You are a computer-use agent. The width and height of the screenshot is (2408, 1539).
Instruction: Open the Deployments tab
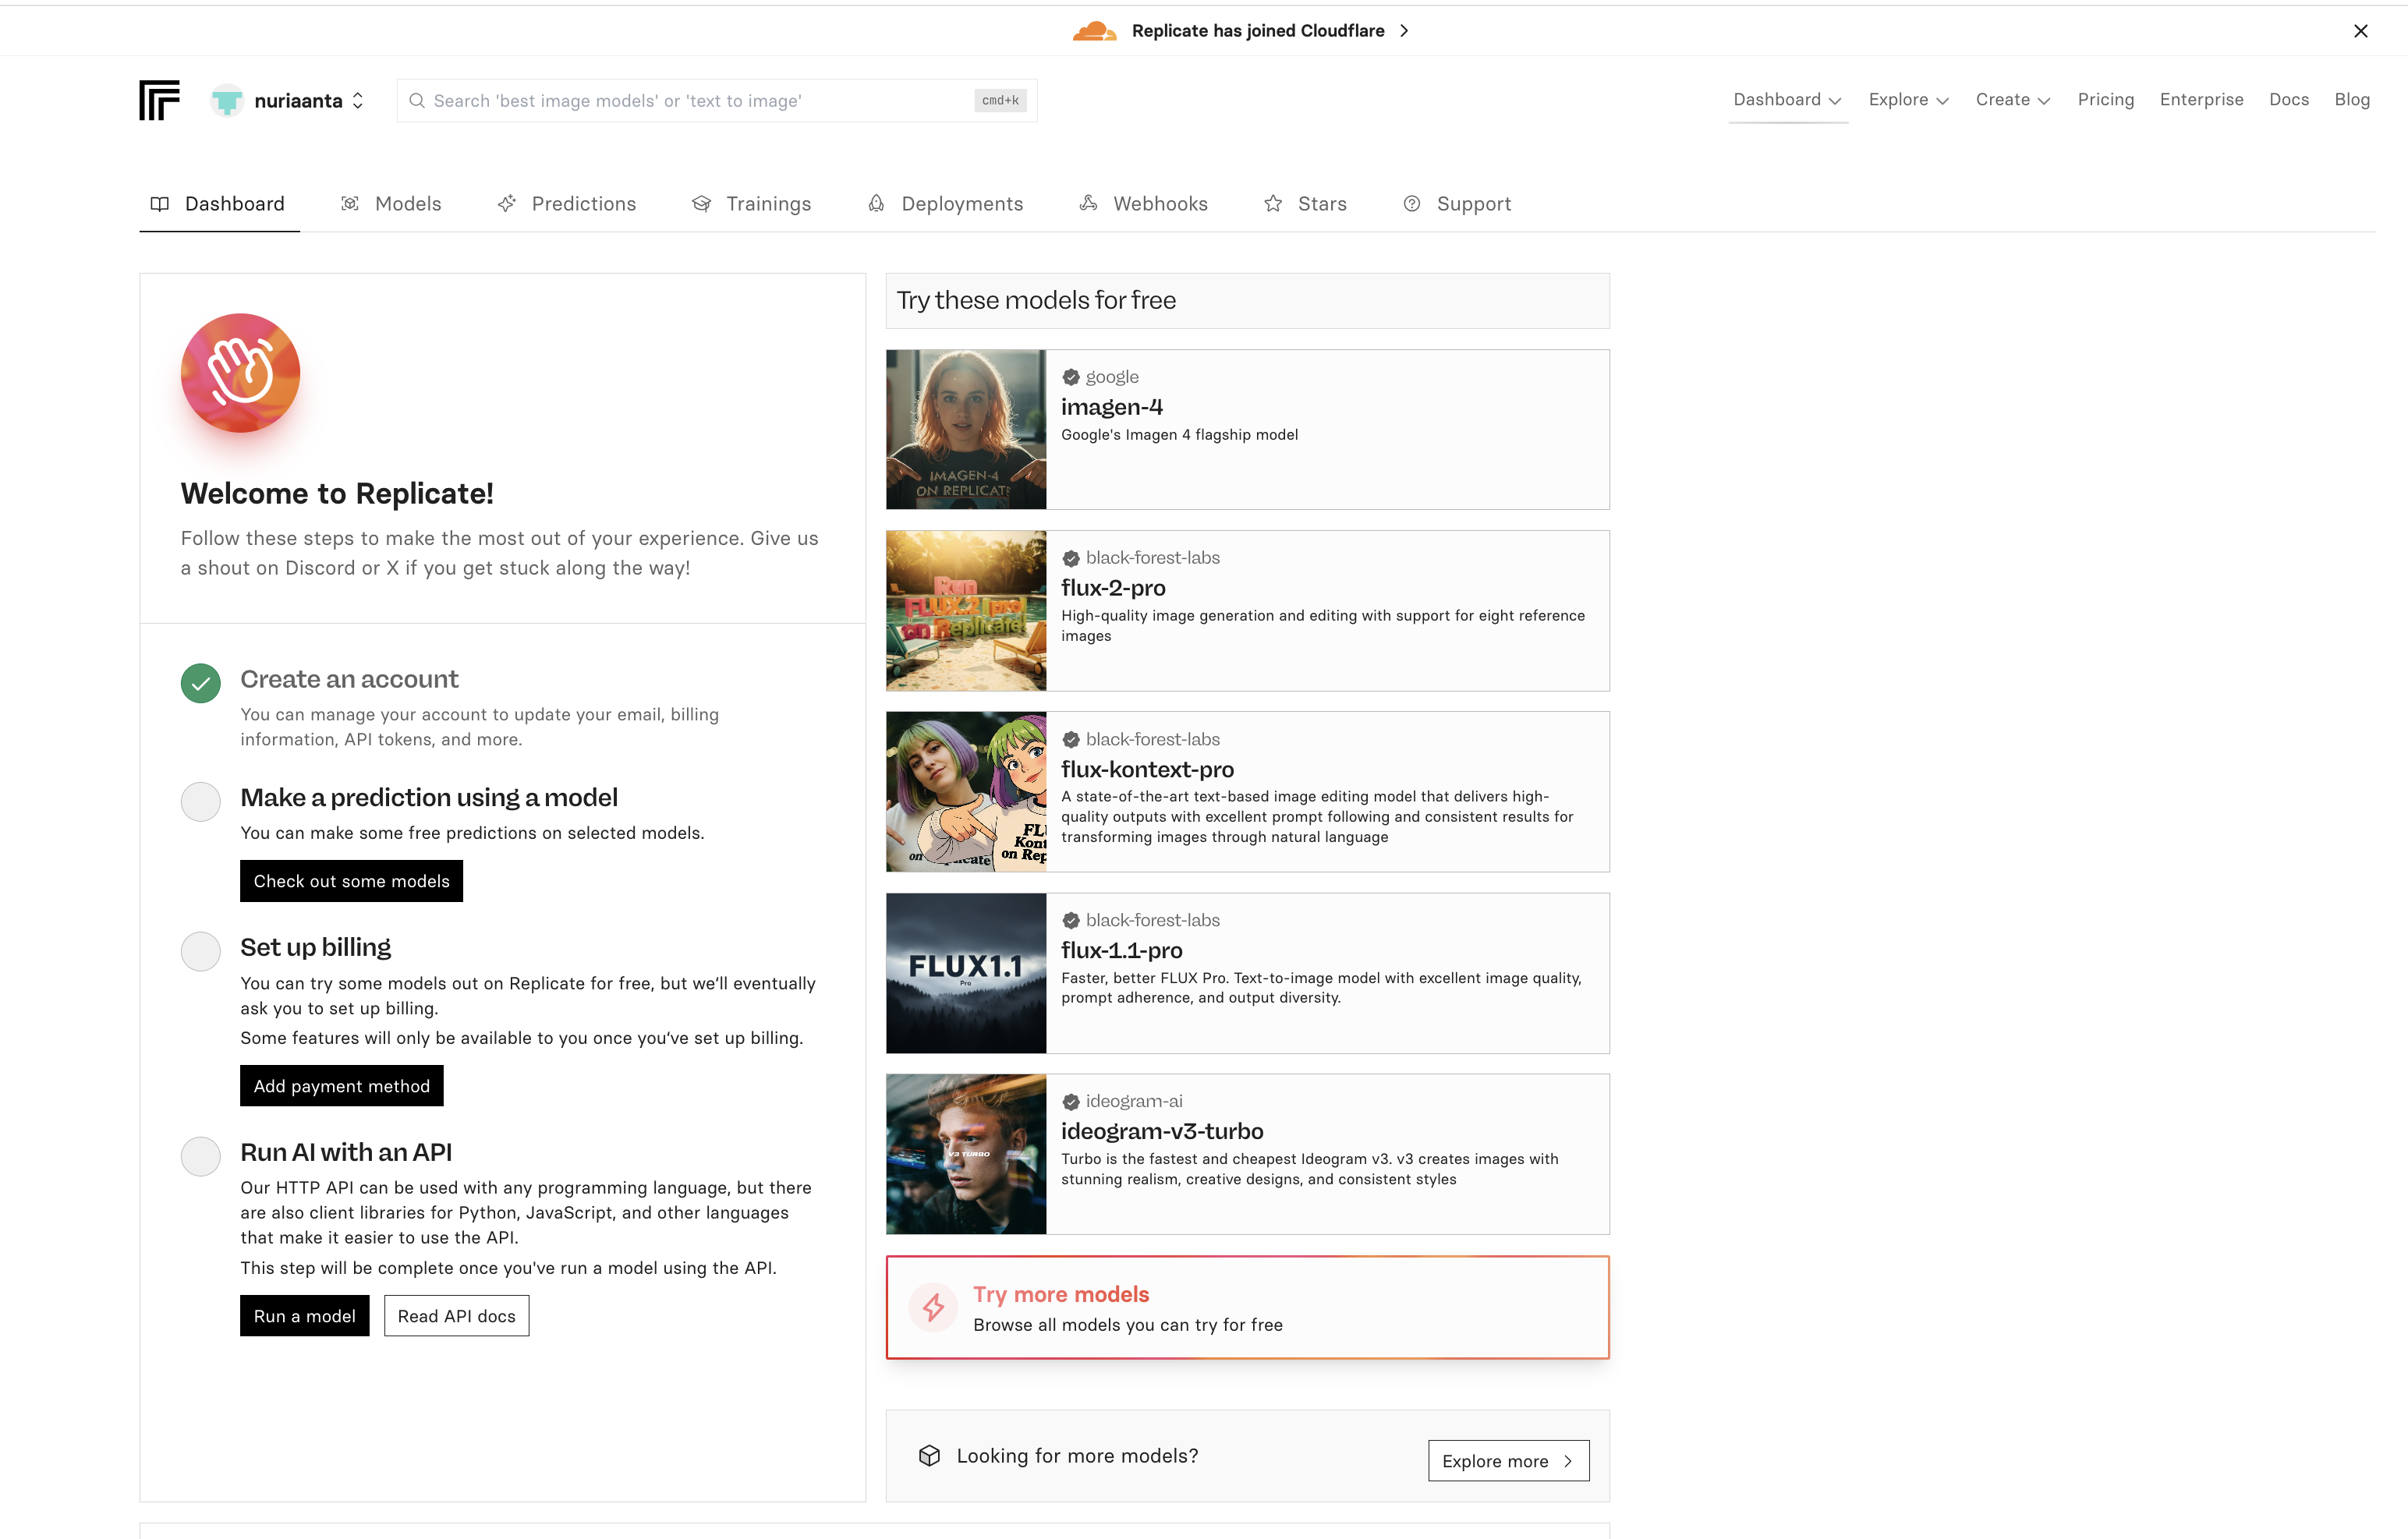click(x=945, y=204)
